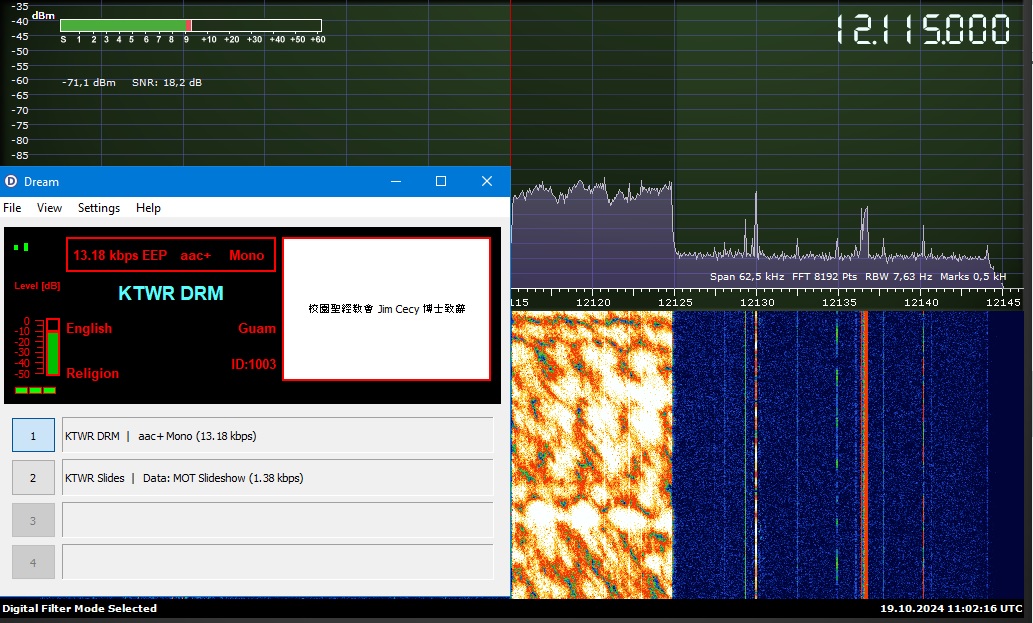Click the 12.115.000 frequency display

922,30
